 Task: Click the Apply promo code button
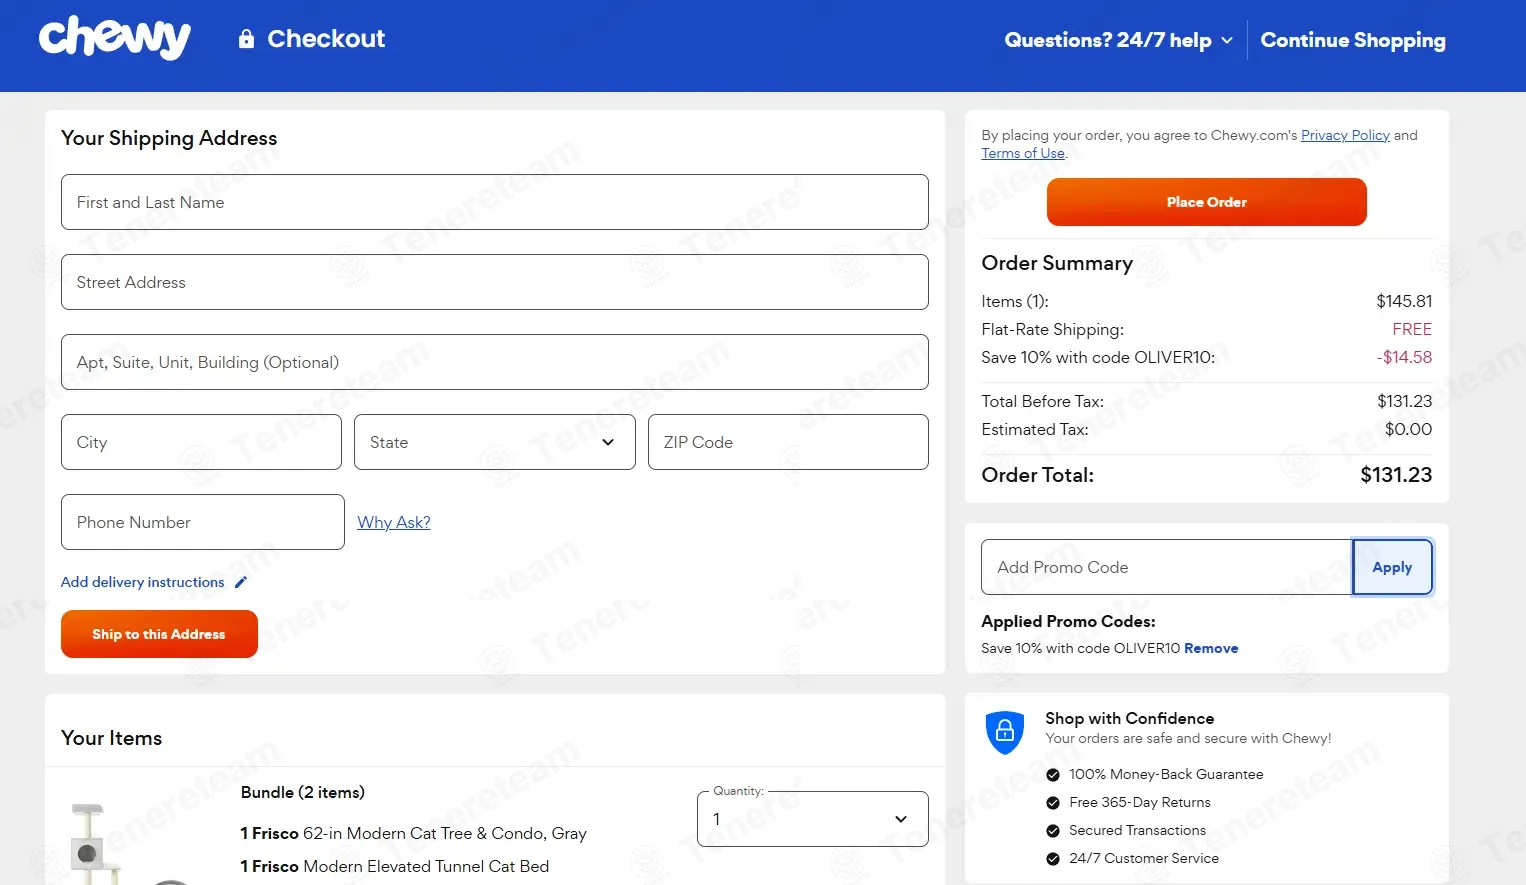pyautogui.click(x=1392, y=567)
